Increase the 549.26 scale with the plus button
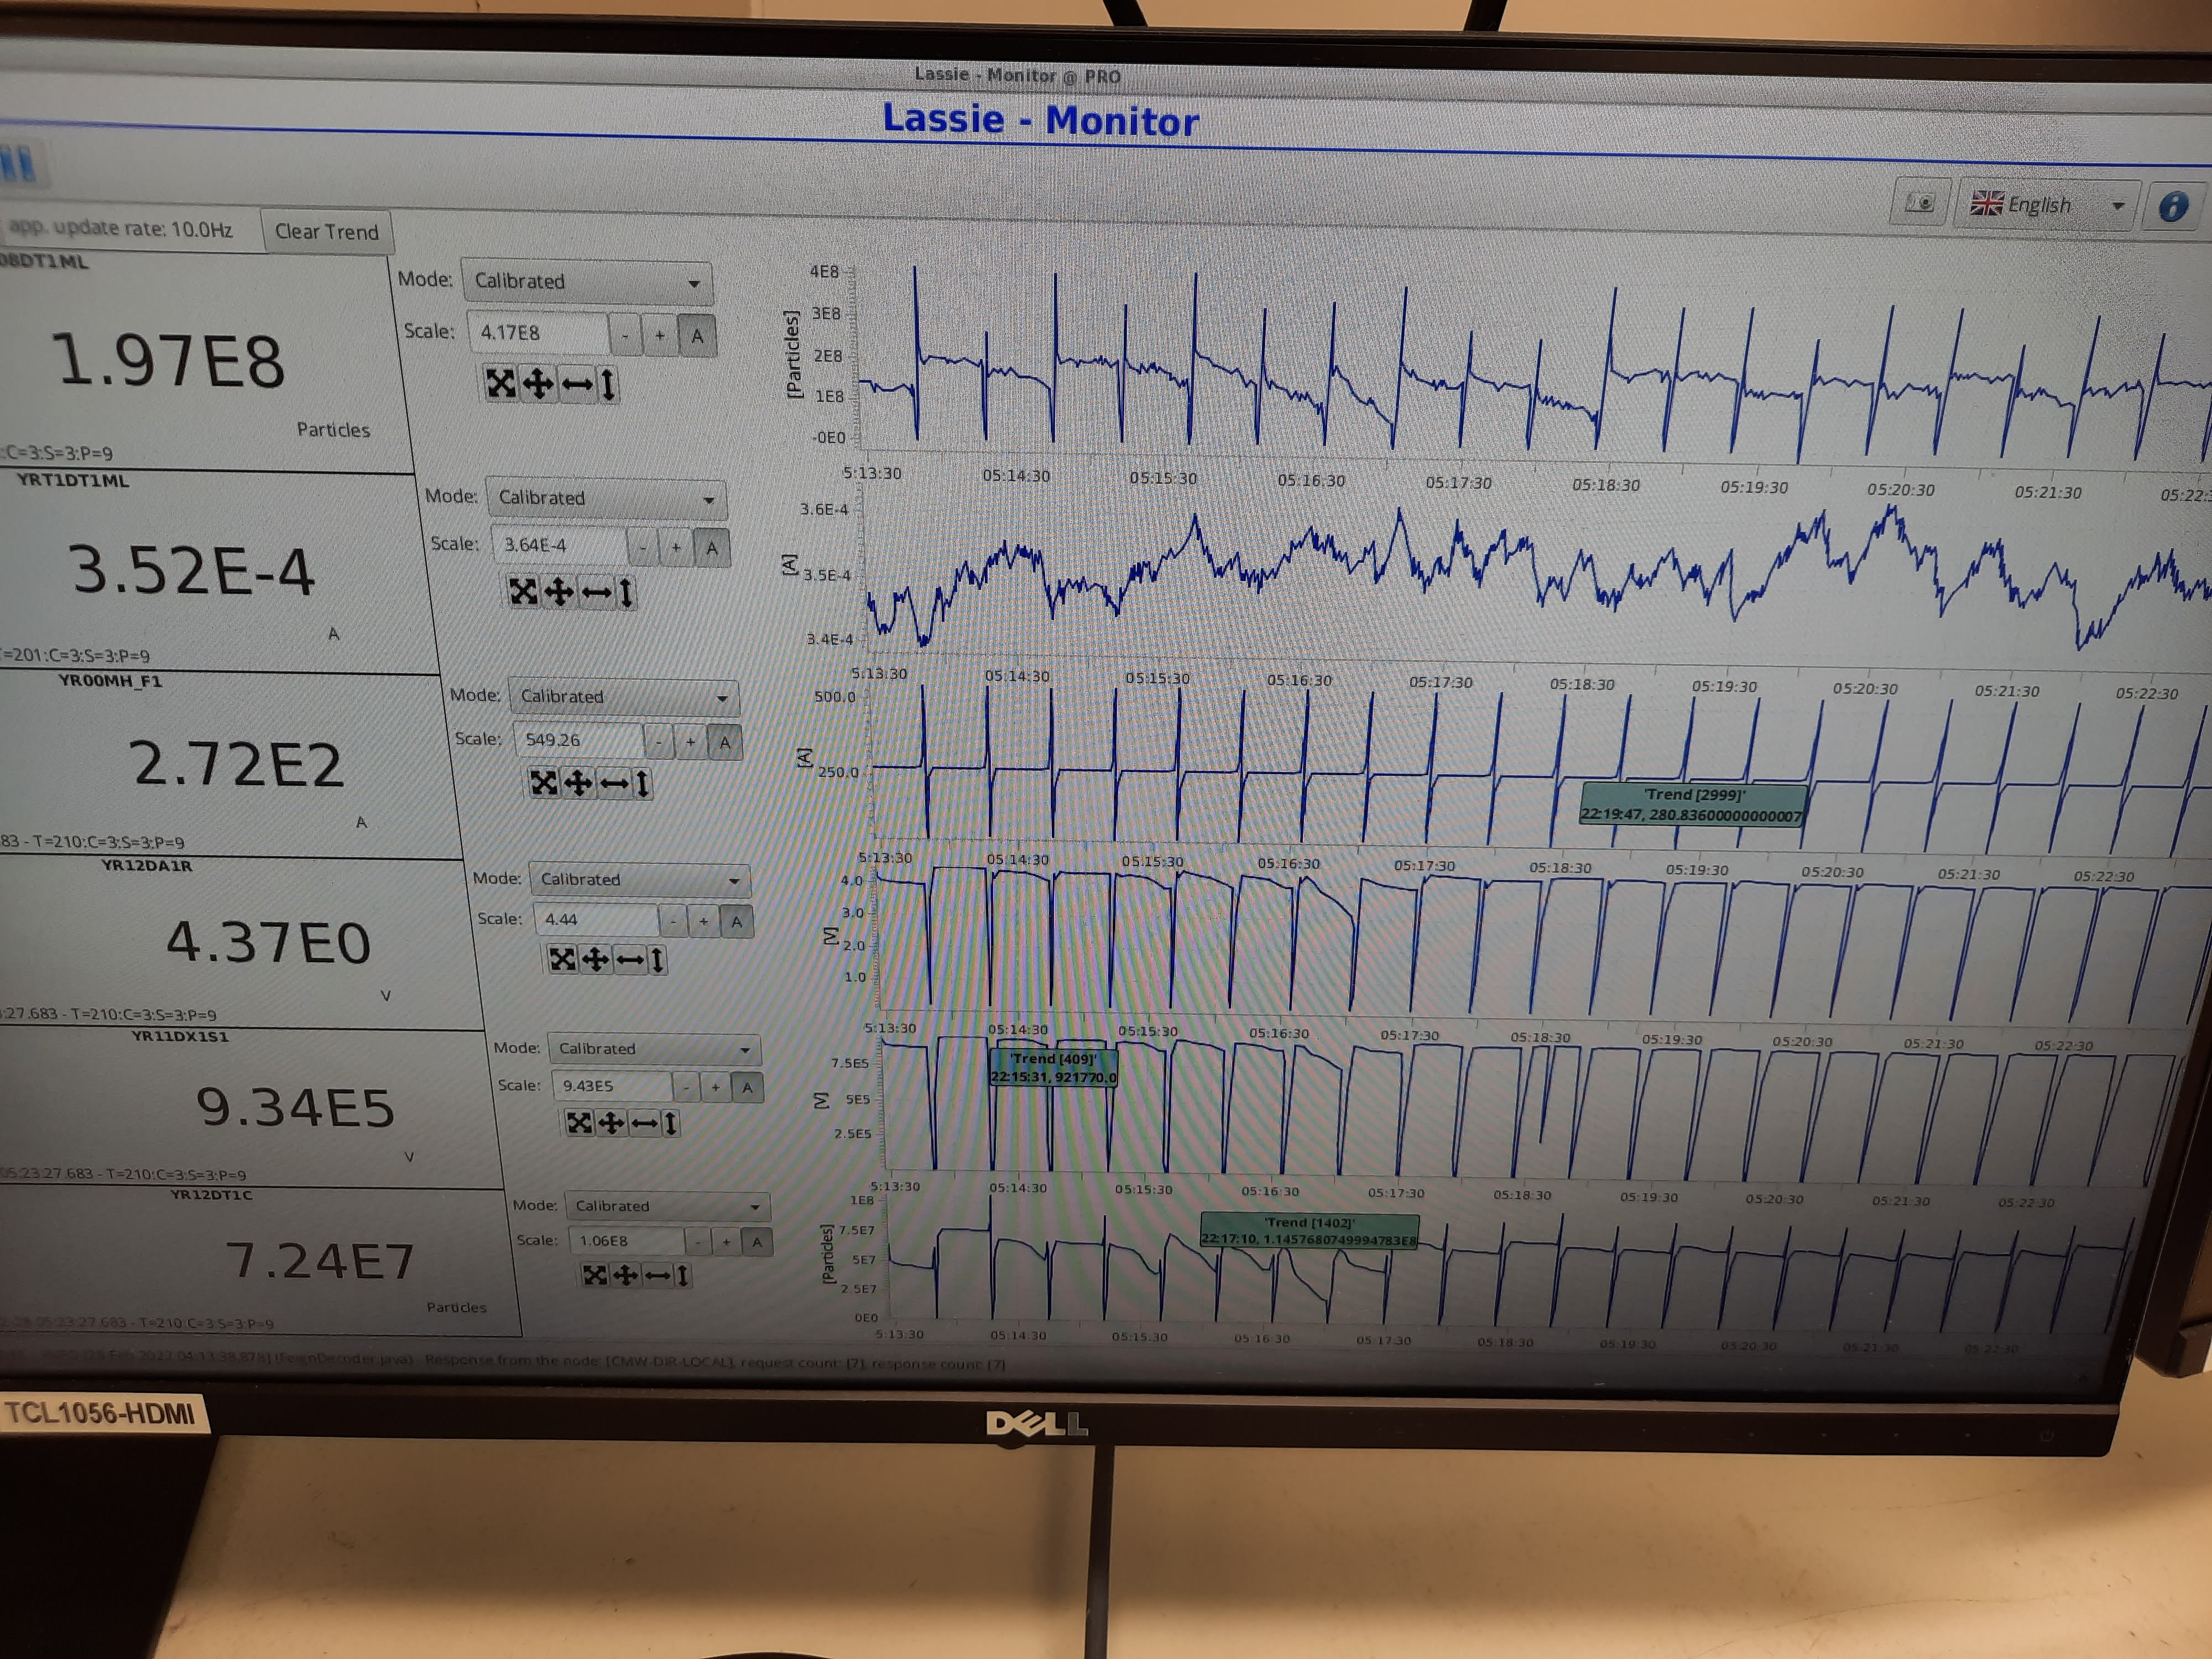This screenshot has width=2212, height=1659. 691,742
